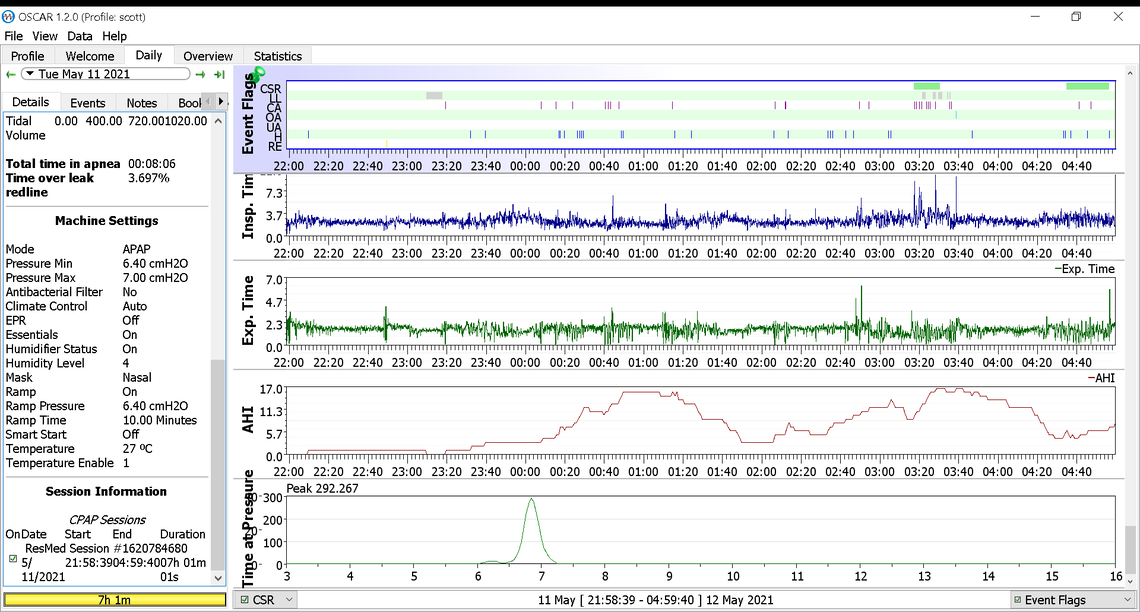Click the Tidal Volume row label
1140x612 pixels.
pos(25,128)
